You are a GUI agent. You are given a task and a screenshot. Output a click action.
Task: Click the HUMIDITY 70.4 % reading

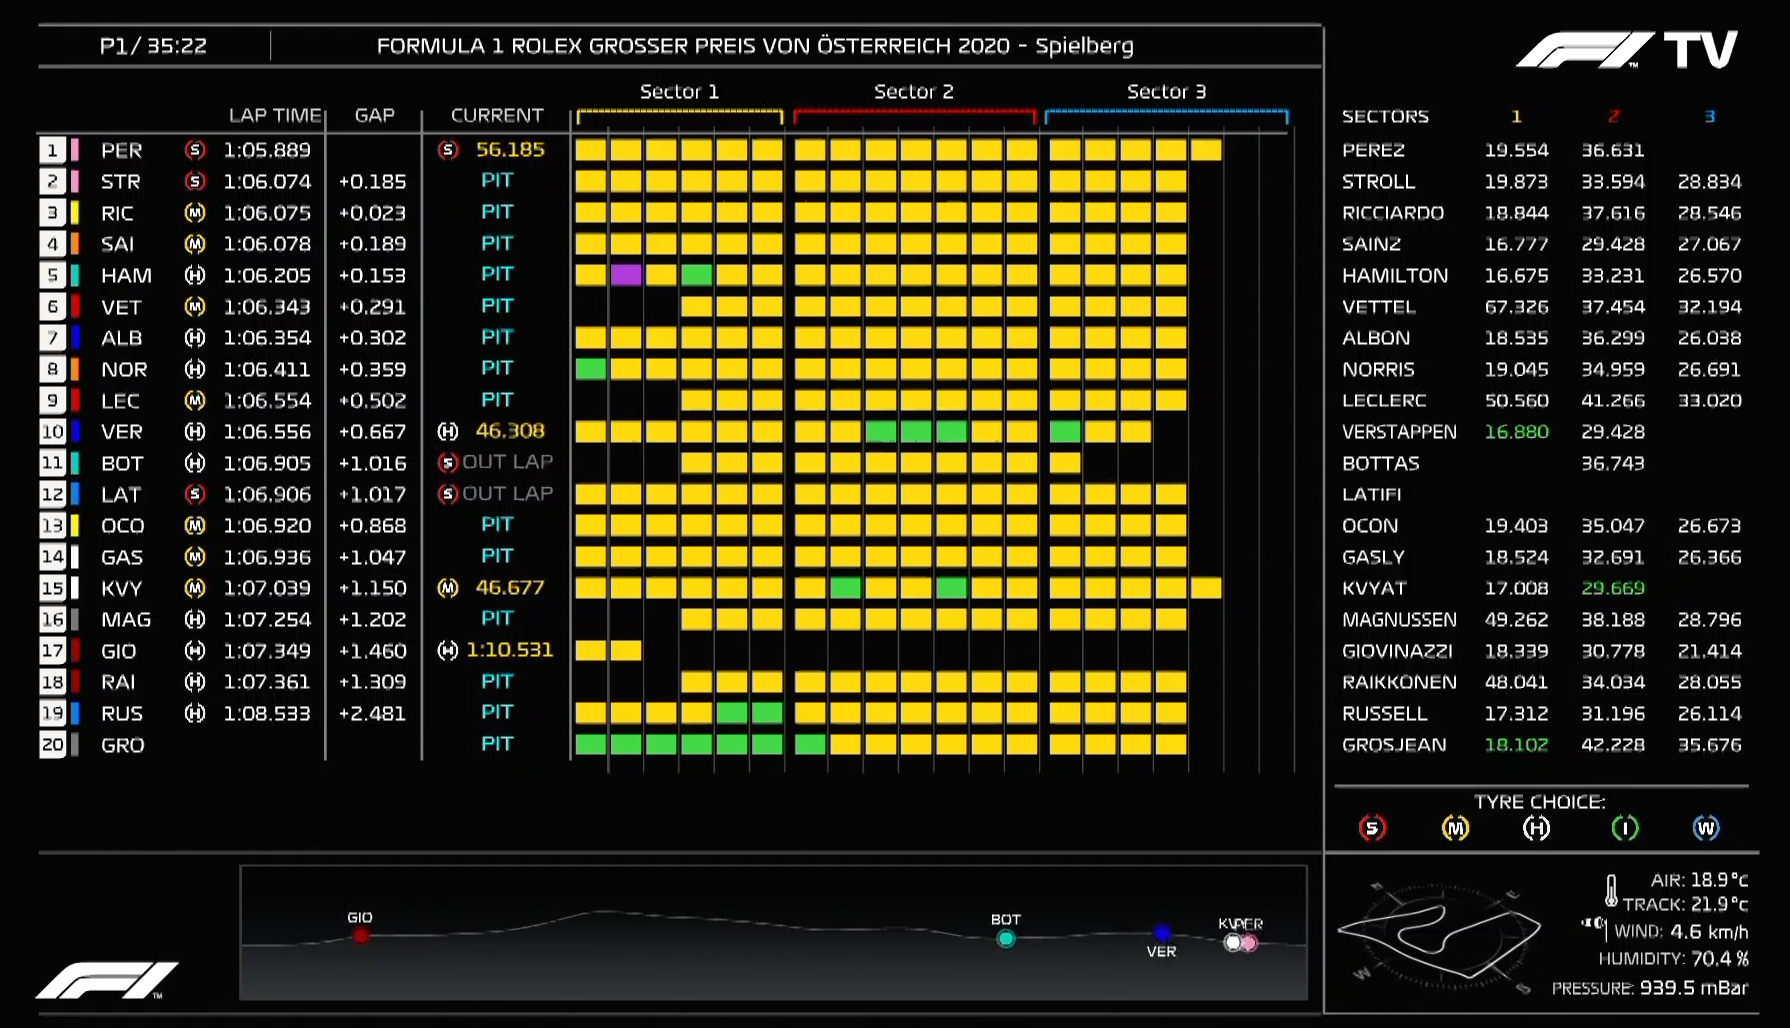pos(1674,959)
